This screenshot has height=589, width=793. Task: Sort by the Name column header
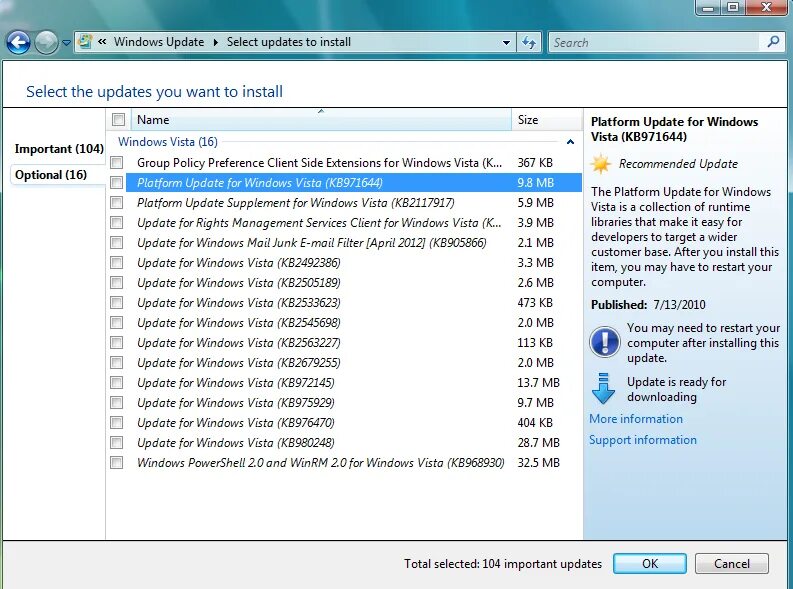(321, 120)
